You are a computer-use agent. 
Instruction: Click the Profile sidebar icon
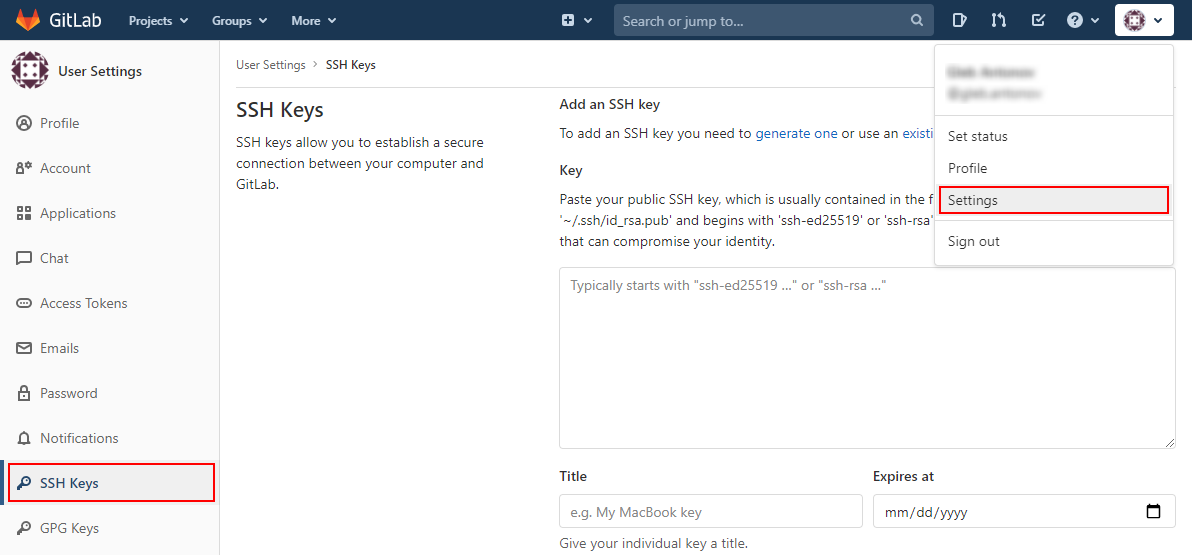pyautogui.click(x=24, y=123)
